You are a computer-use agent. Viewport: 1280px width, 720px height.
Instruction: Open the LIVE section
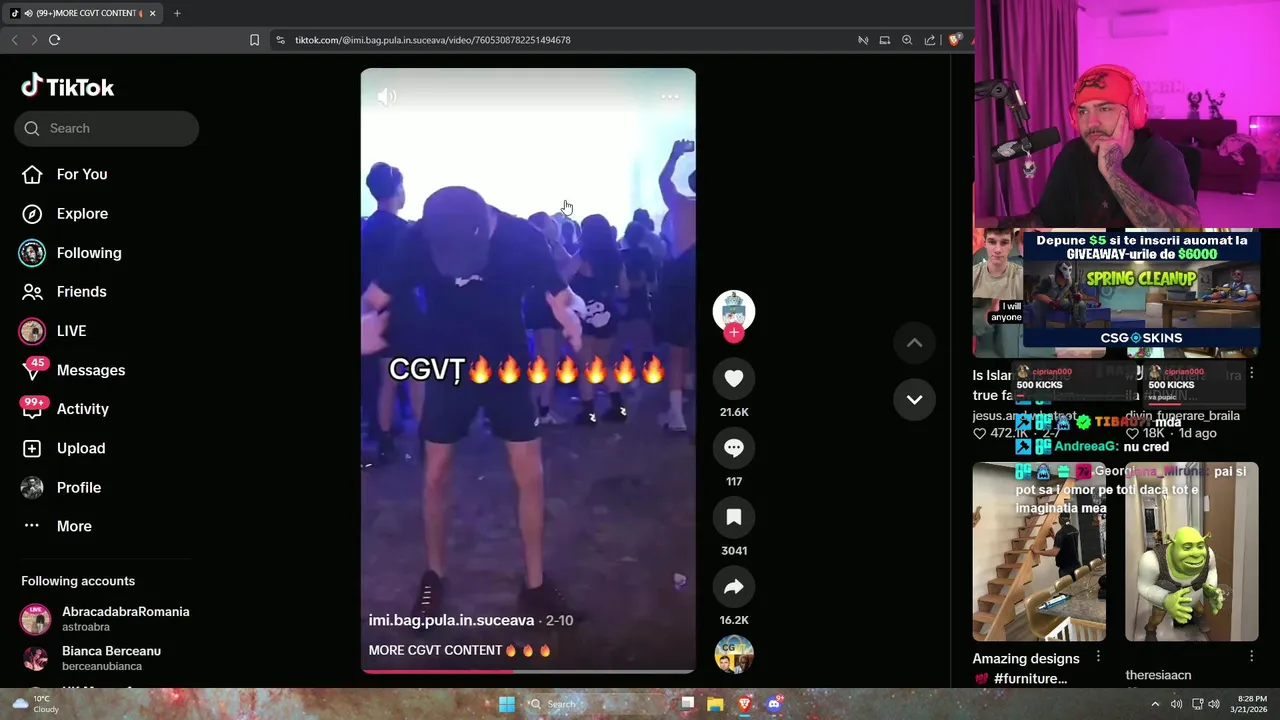coord(53,331)
